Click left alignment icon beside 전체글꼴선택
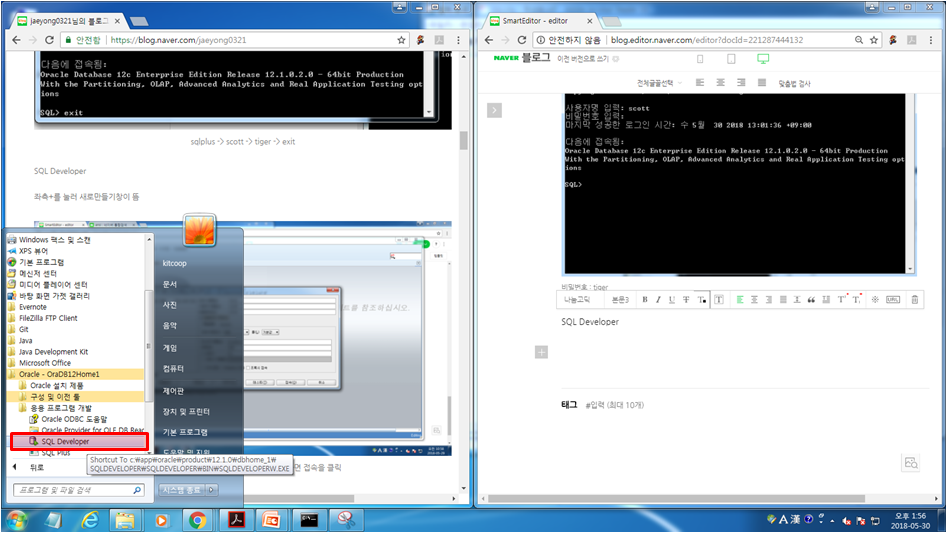 (700, 83)
